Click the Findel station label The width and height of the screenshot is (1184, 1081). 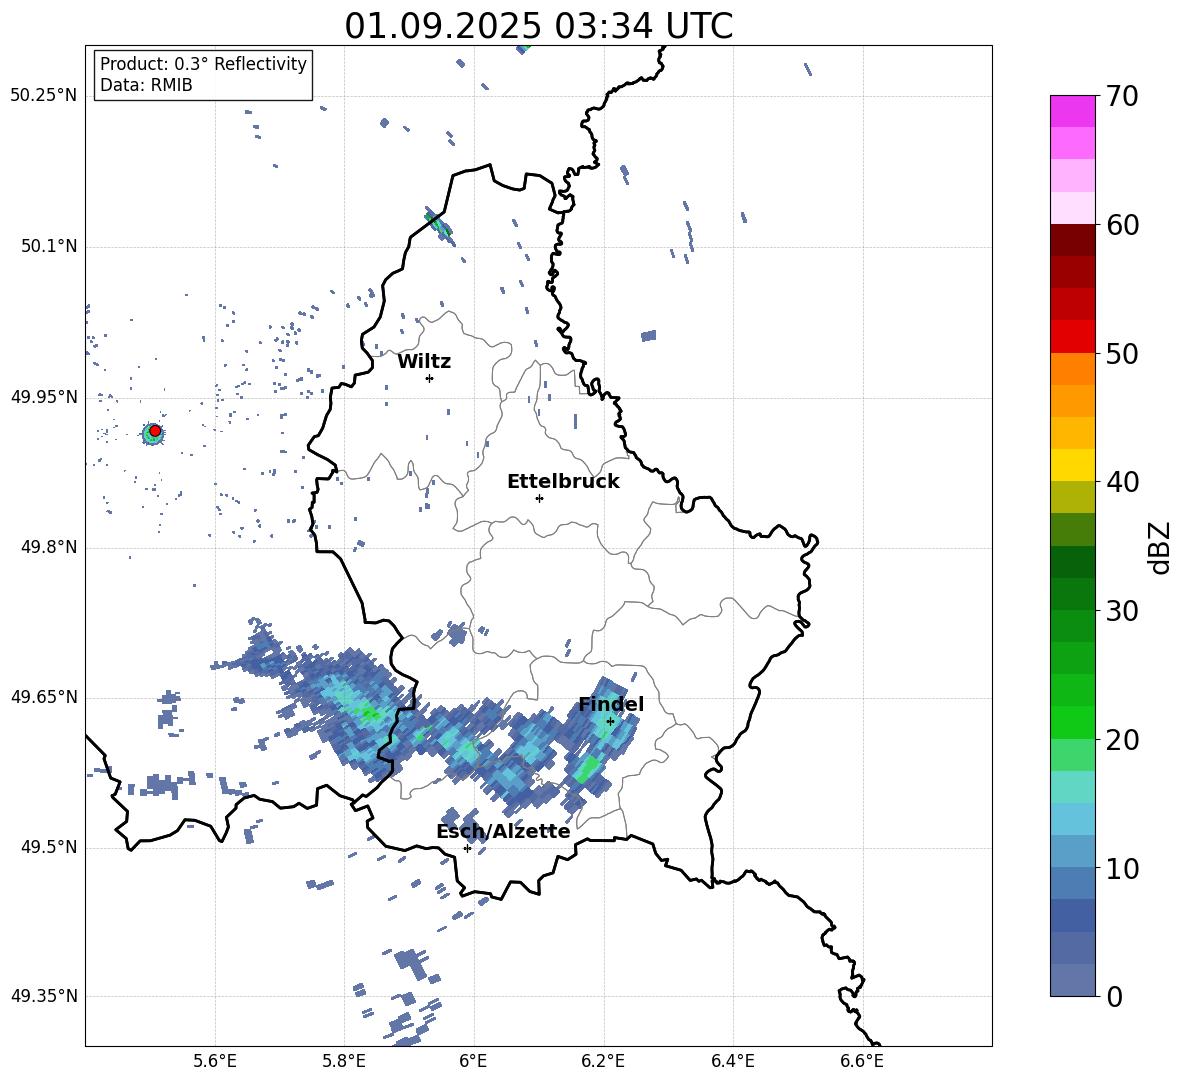point(611,704)
